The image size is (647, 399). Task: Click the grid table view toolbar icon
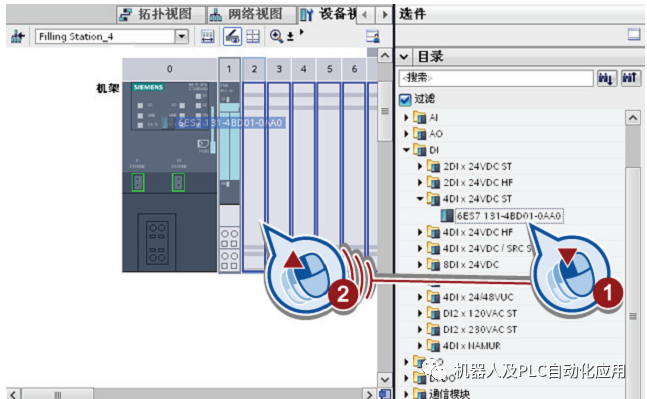point(253,36)
